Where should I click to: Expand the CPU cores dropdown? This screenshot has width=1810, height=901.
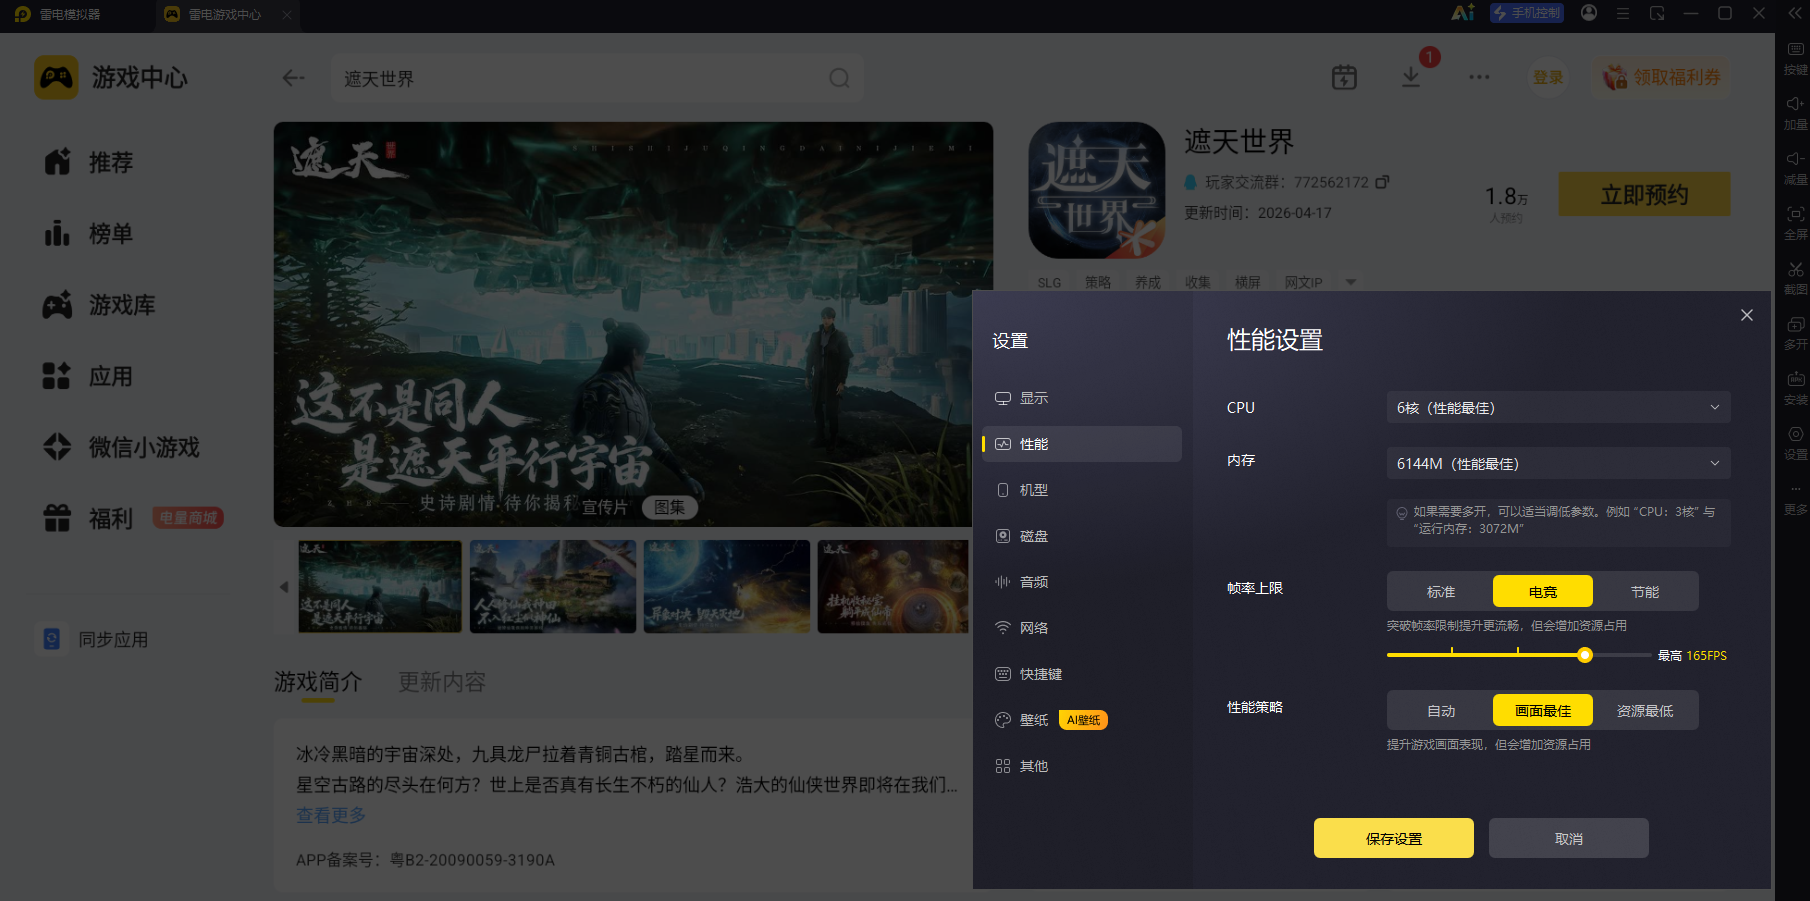1558,408
